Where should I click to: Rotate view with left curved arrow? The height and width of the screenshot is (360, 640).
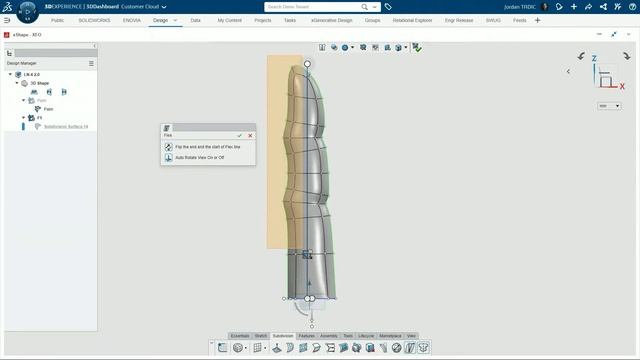click(581, 56)
